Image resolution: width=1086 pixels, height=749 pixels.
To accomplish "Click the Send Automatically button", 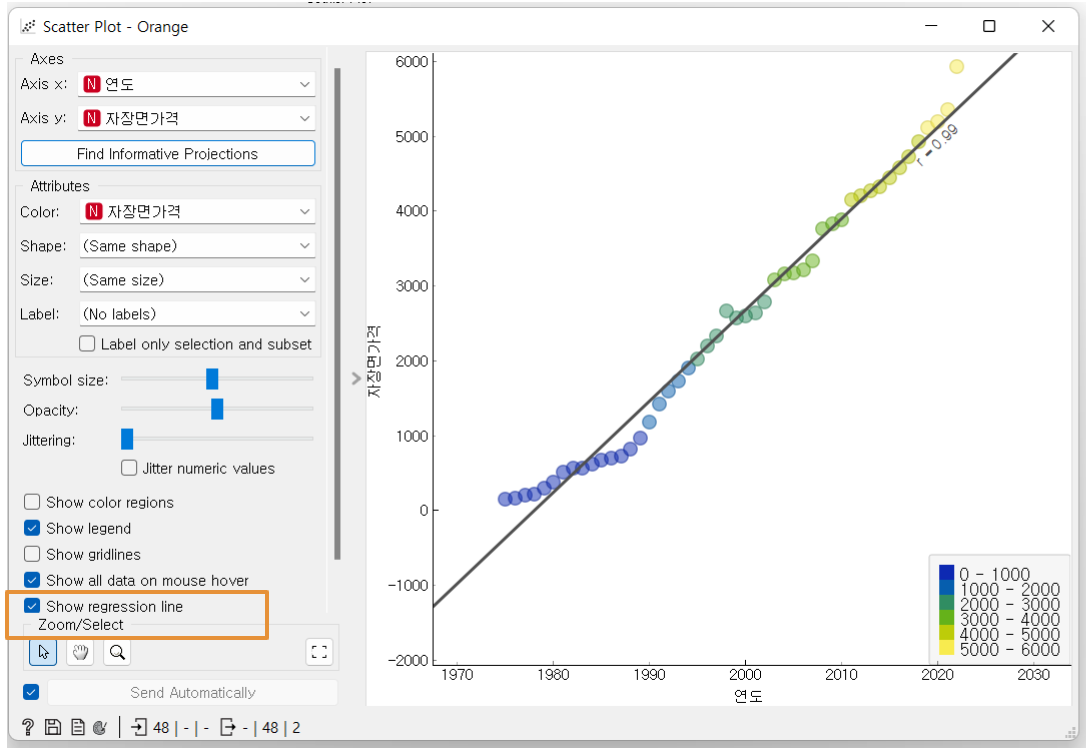I will 193,692.
